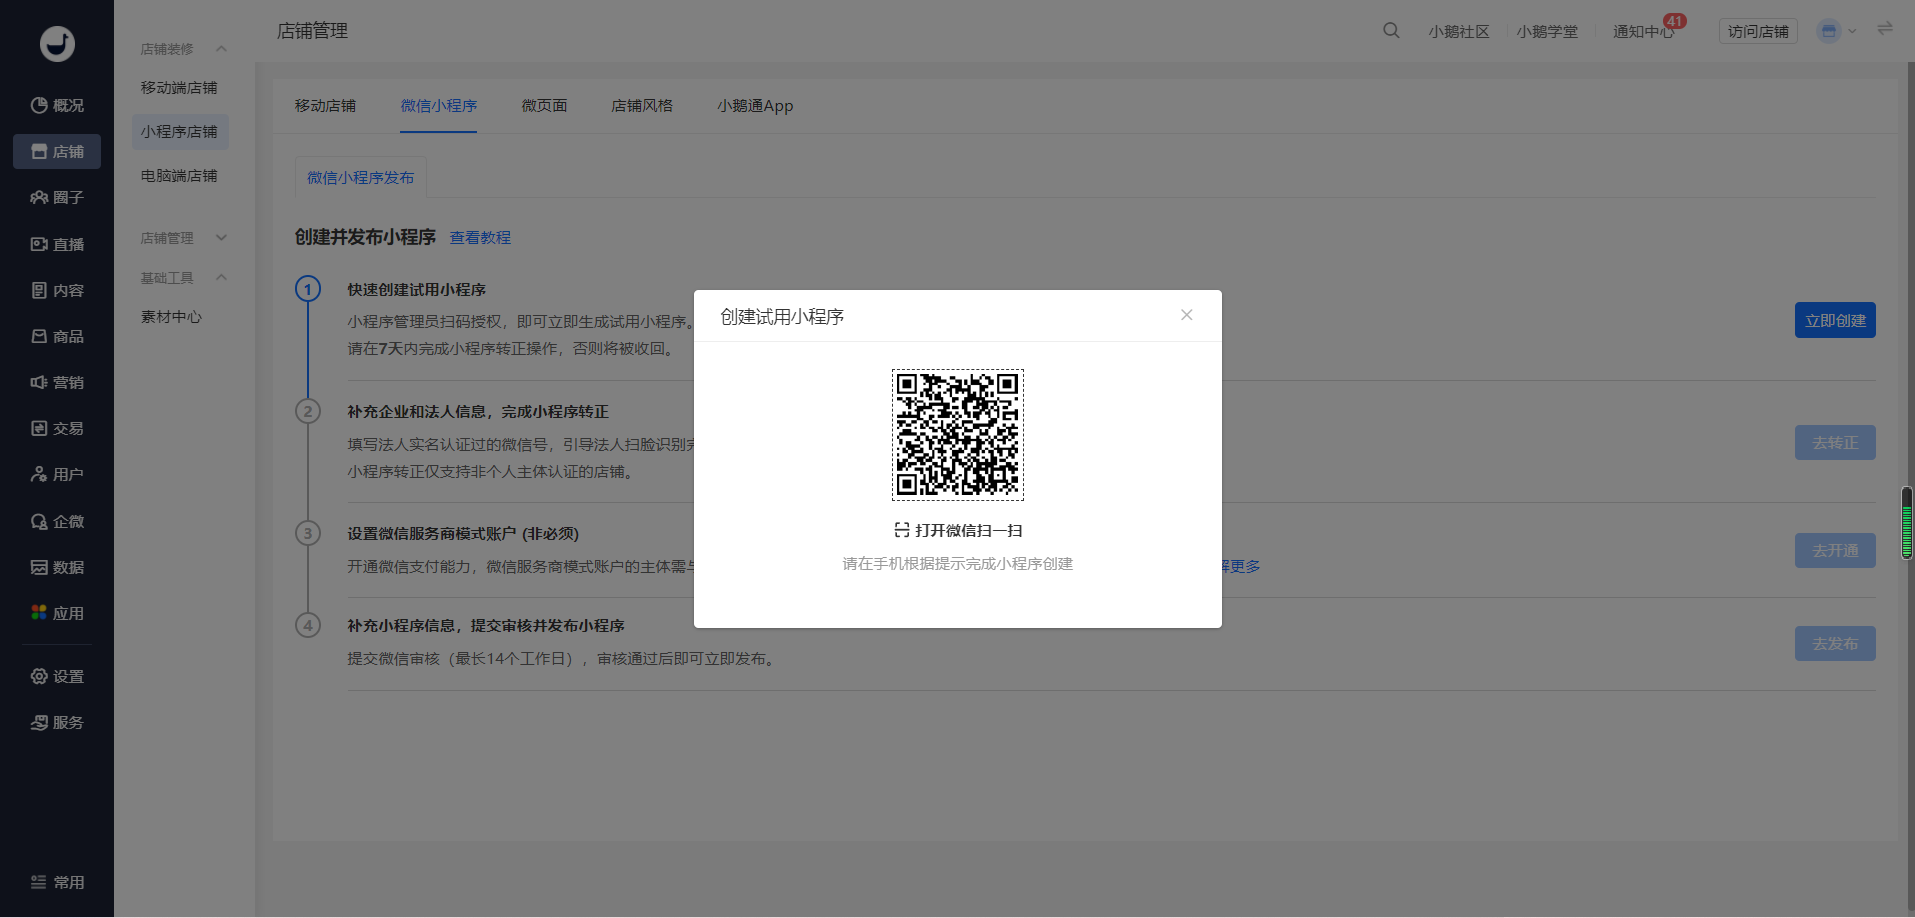
Task: Click the 去发布 button
Action: (1835, 643)
